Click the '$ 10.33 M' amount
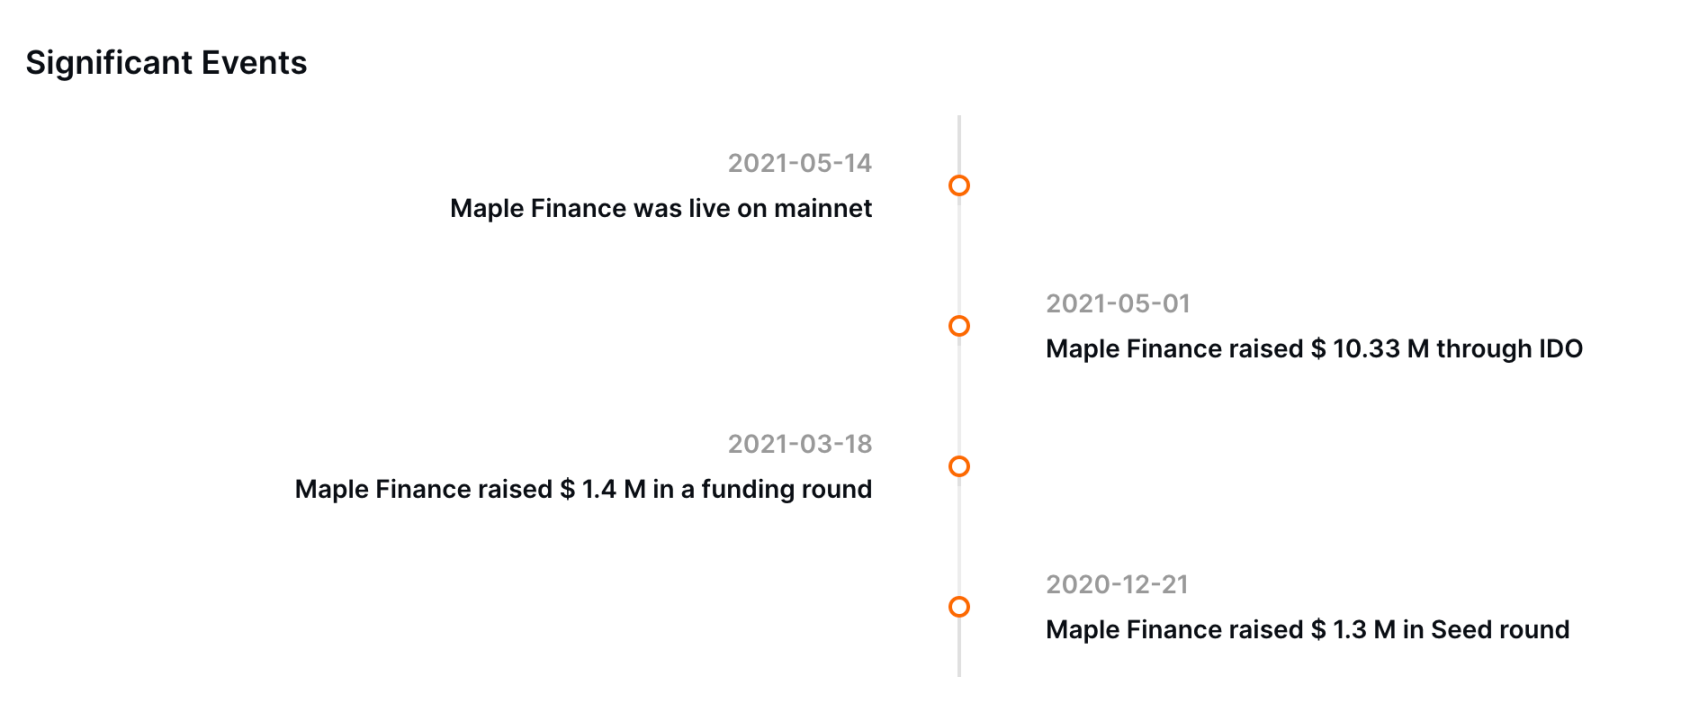Screen dimensions: 1708x722 (1370, 349)
